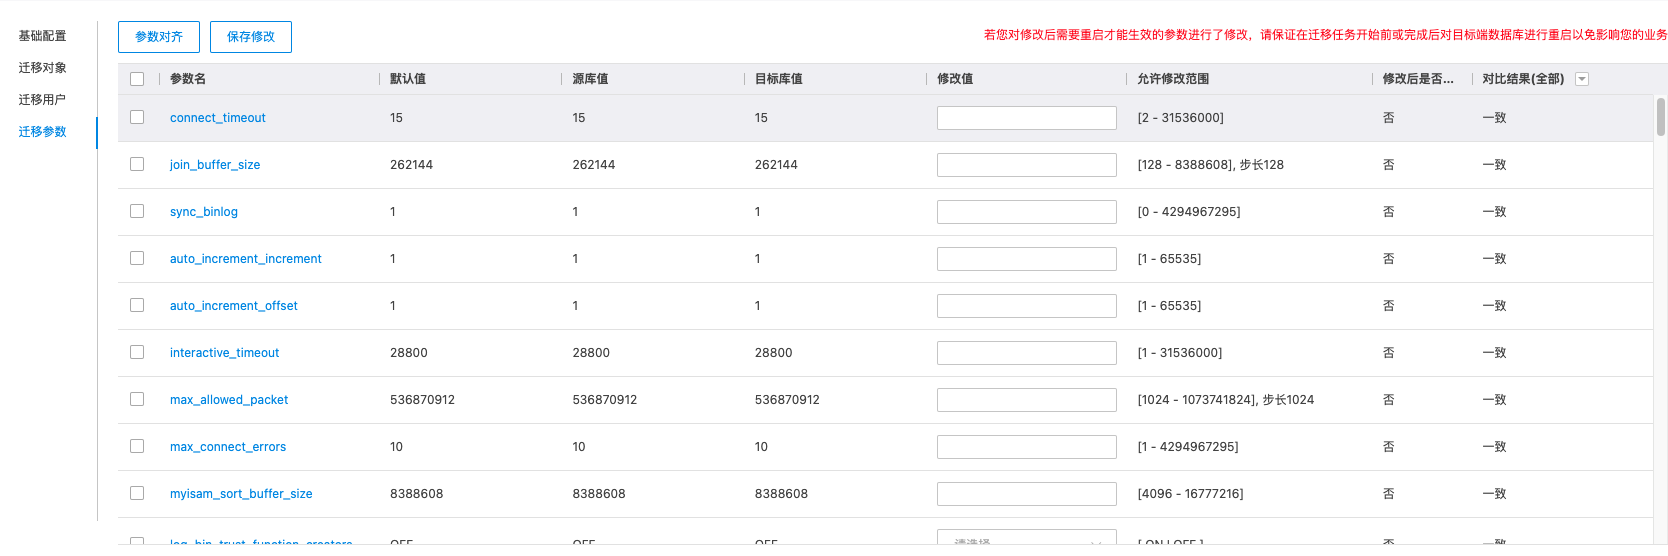
Task: Open the interactive_timeout link
Action: point(225,353)
